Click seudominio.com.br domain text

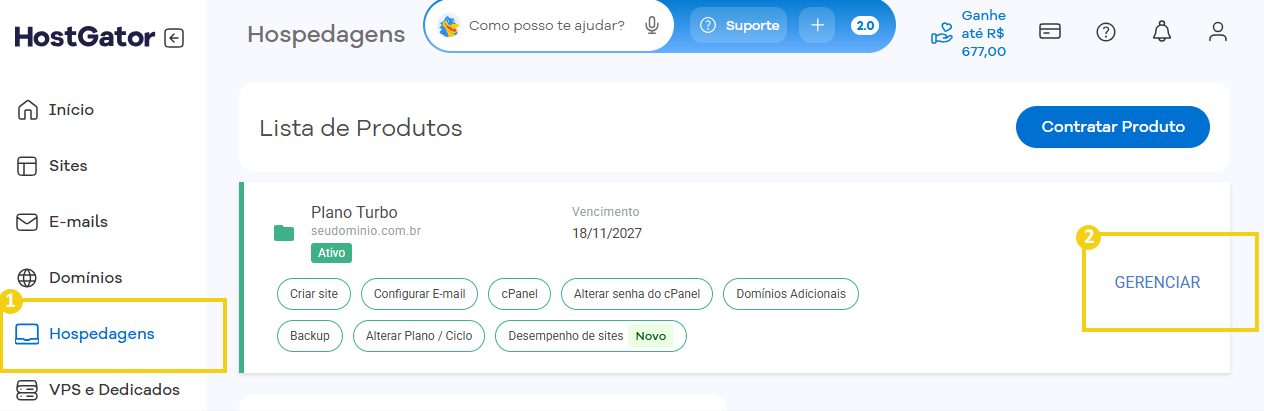point(366,231)
